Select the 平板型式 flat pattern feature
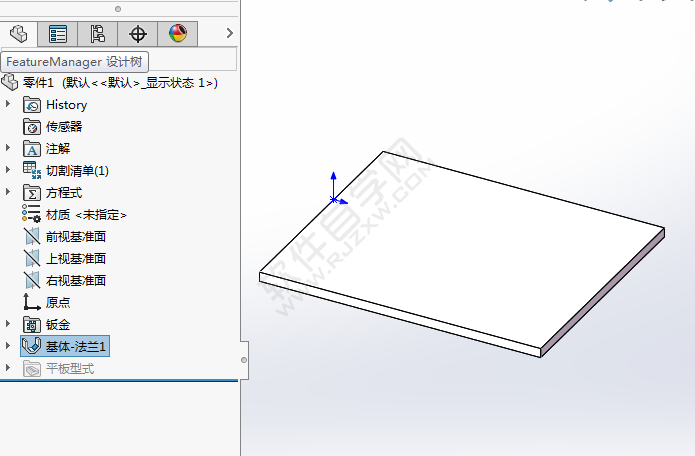 click(x=69, y=368)
